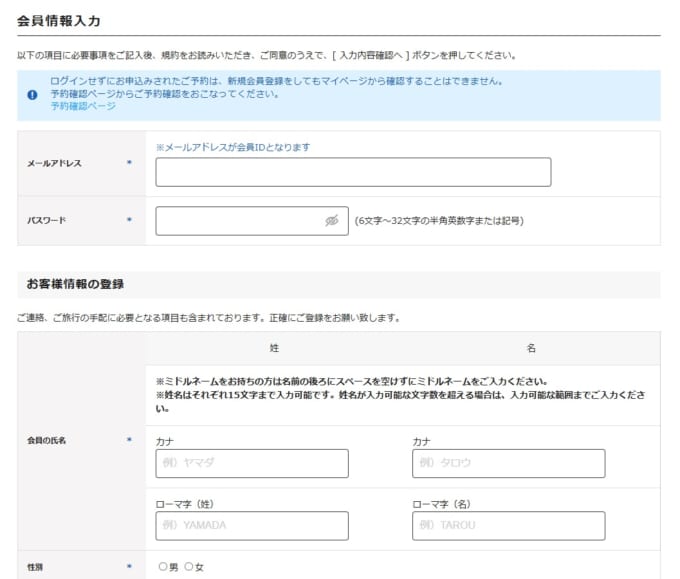The width and height of the screenshot is (680, 579).
Task: Click the カナ surname field with ヤマダ placeholder
Action: 252,464
